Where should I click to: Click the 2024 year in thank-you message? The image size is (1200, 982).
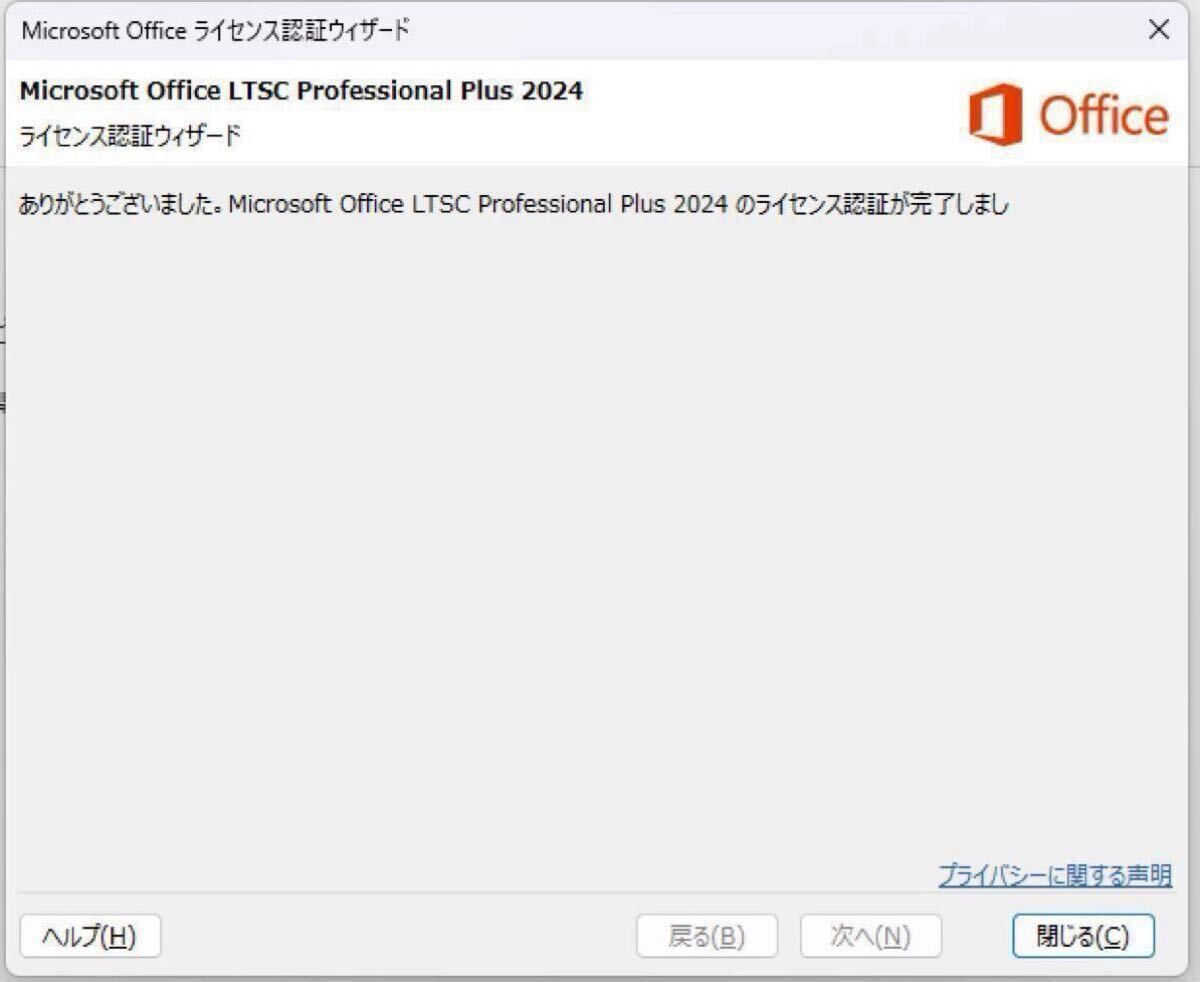coord(699,205)
